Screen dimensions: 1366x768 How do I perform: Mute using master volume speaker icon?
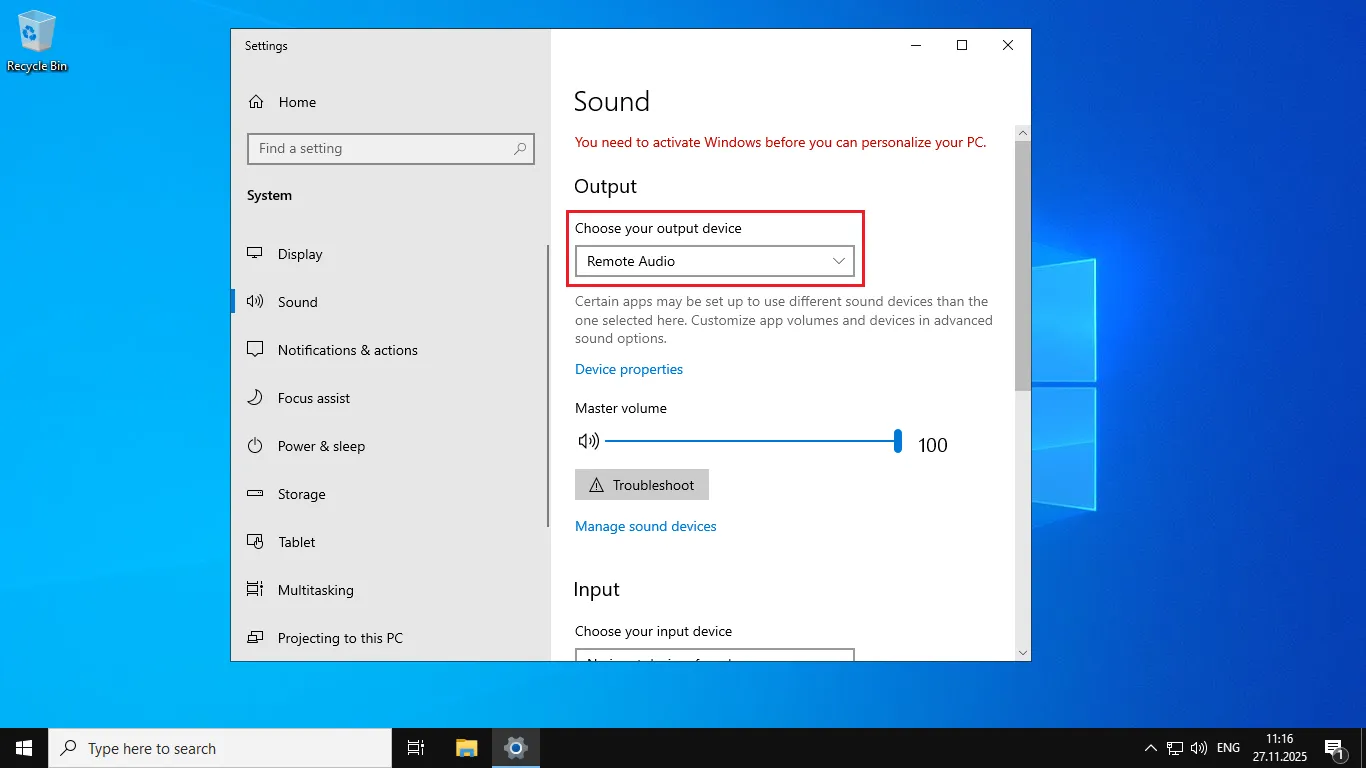pos(588,441)
